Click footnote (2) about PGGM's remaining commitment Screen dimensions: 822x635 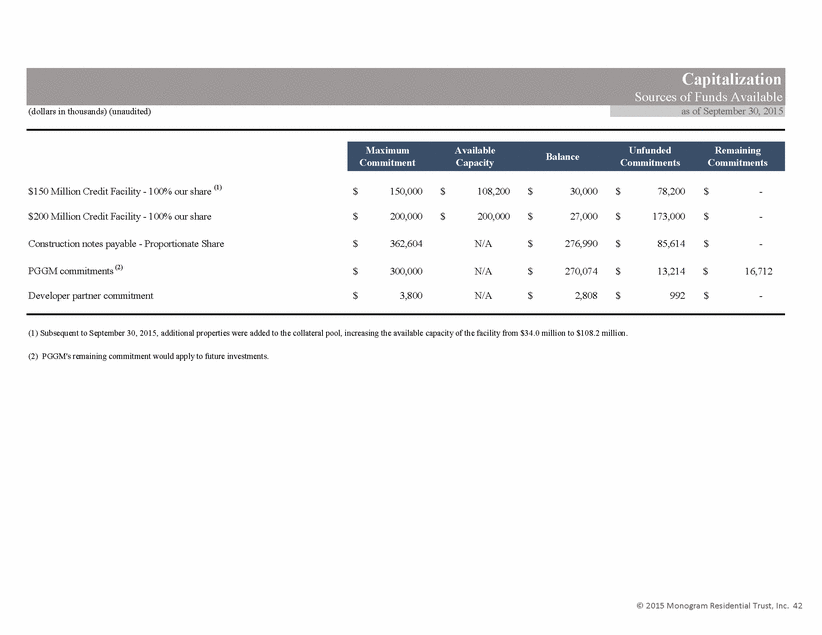(148, 357)
